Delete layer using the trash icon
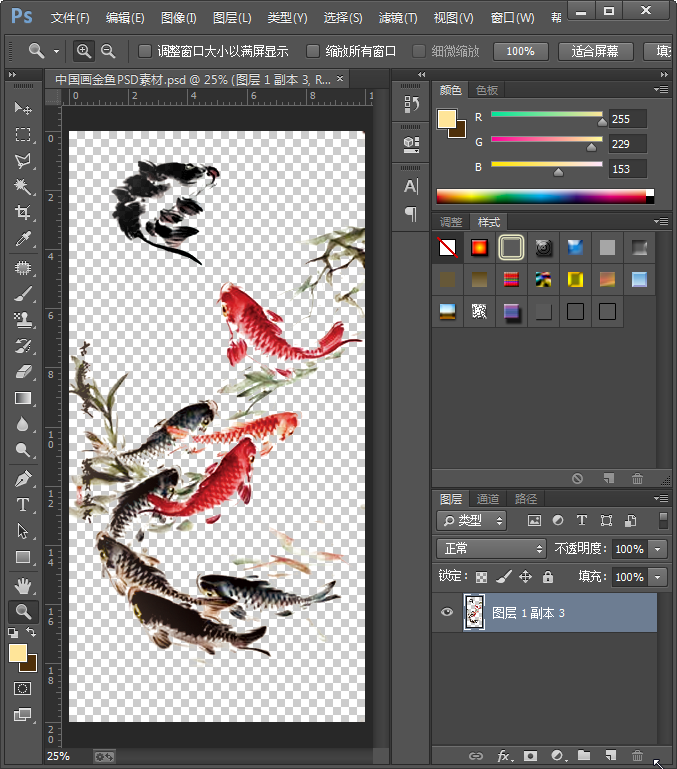The height and width of the screenshot is (769, 677). pos(637,756)
